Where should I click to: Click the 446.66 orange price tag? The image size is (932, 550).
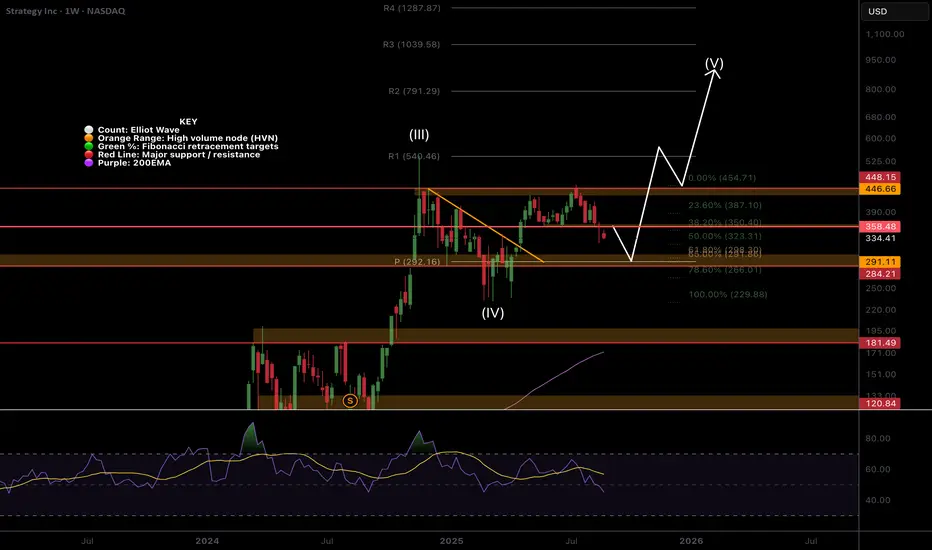880,189
